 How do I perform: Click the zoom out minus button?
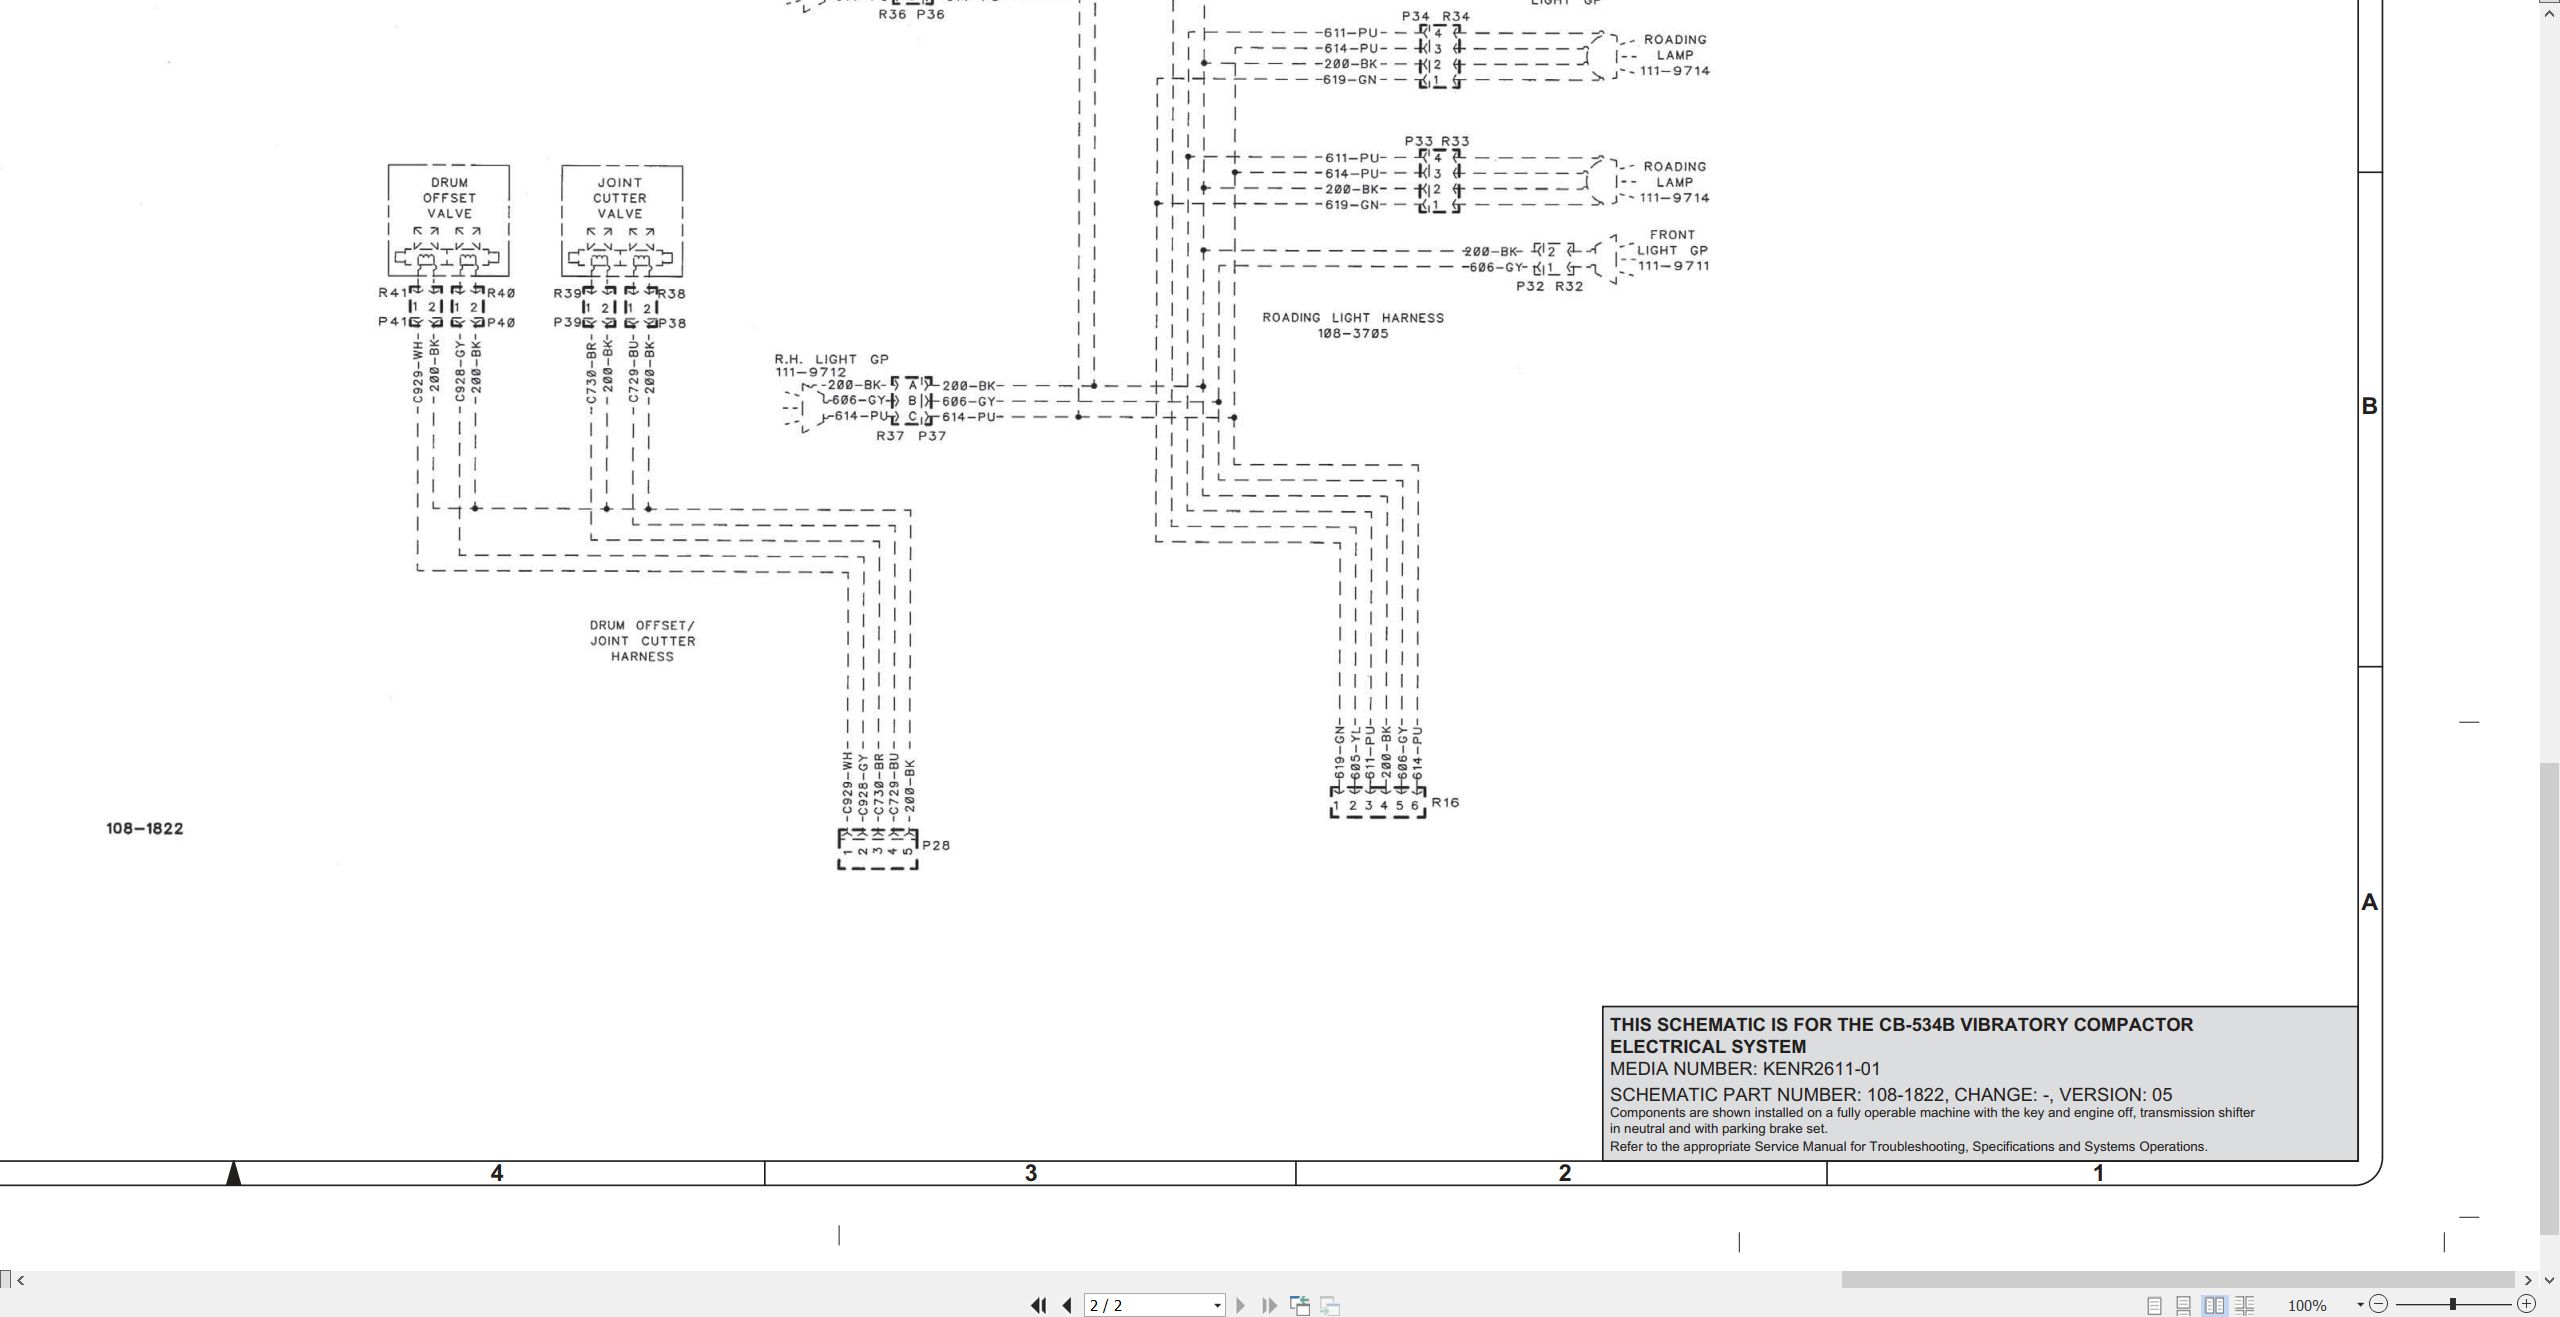(x=2379, y=1304)
